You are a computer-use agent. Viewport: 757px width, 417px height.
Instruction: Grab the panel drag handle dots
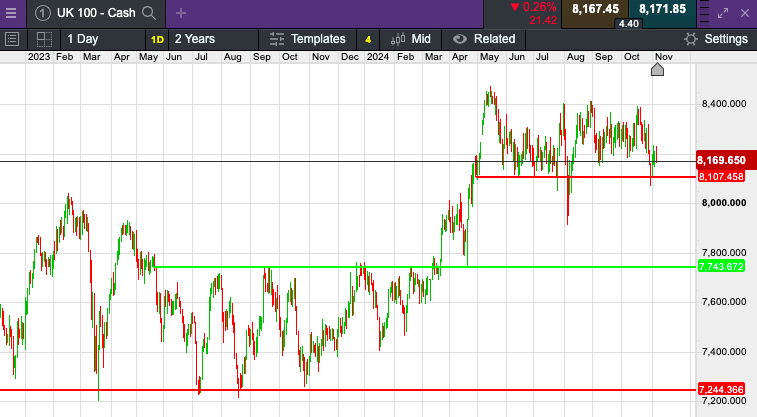[x=704, y=14]
